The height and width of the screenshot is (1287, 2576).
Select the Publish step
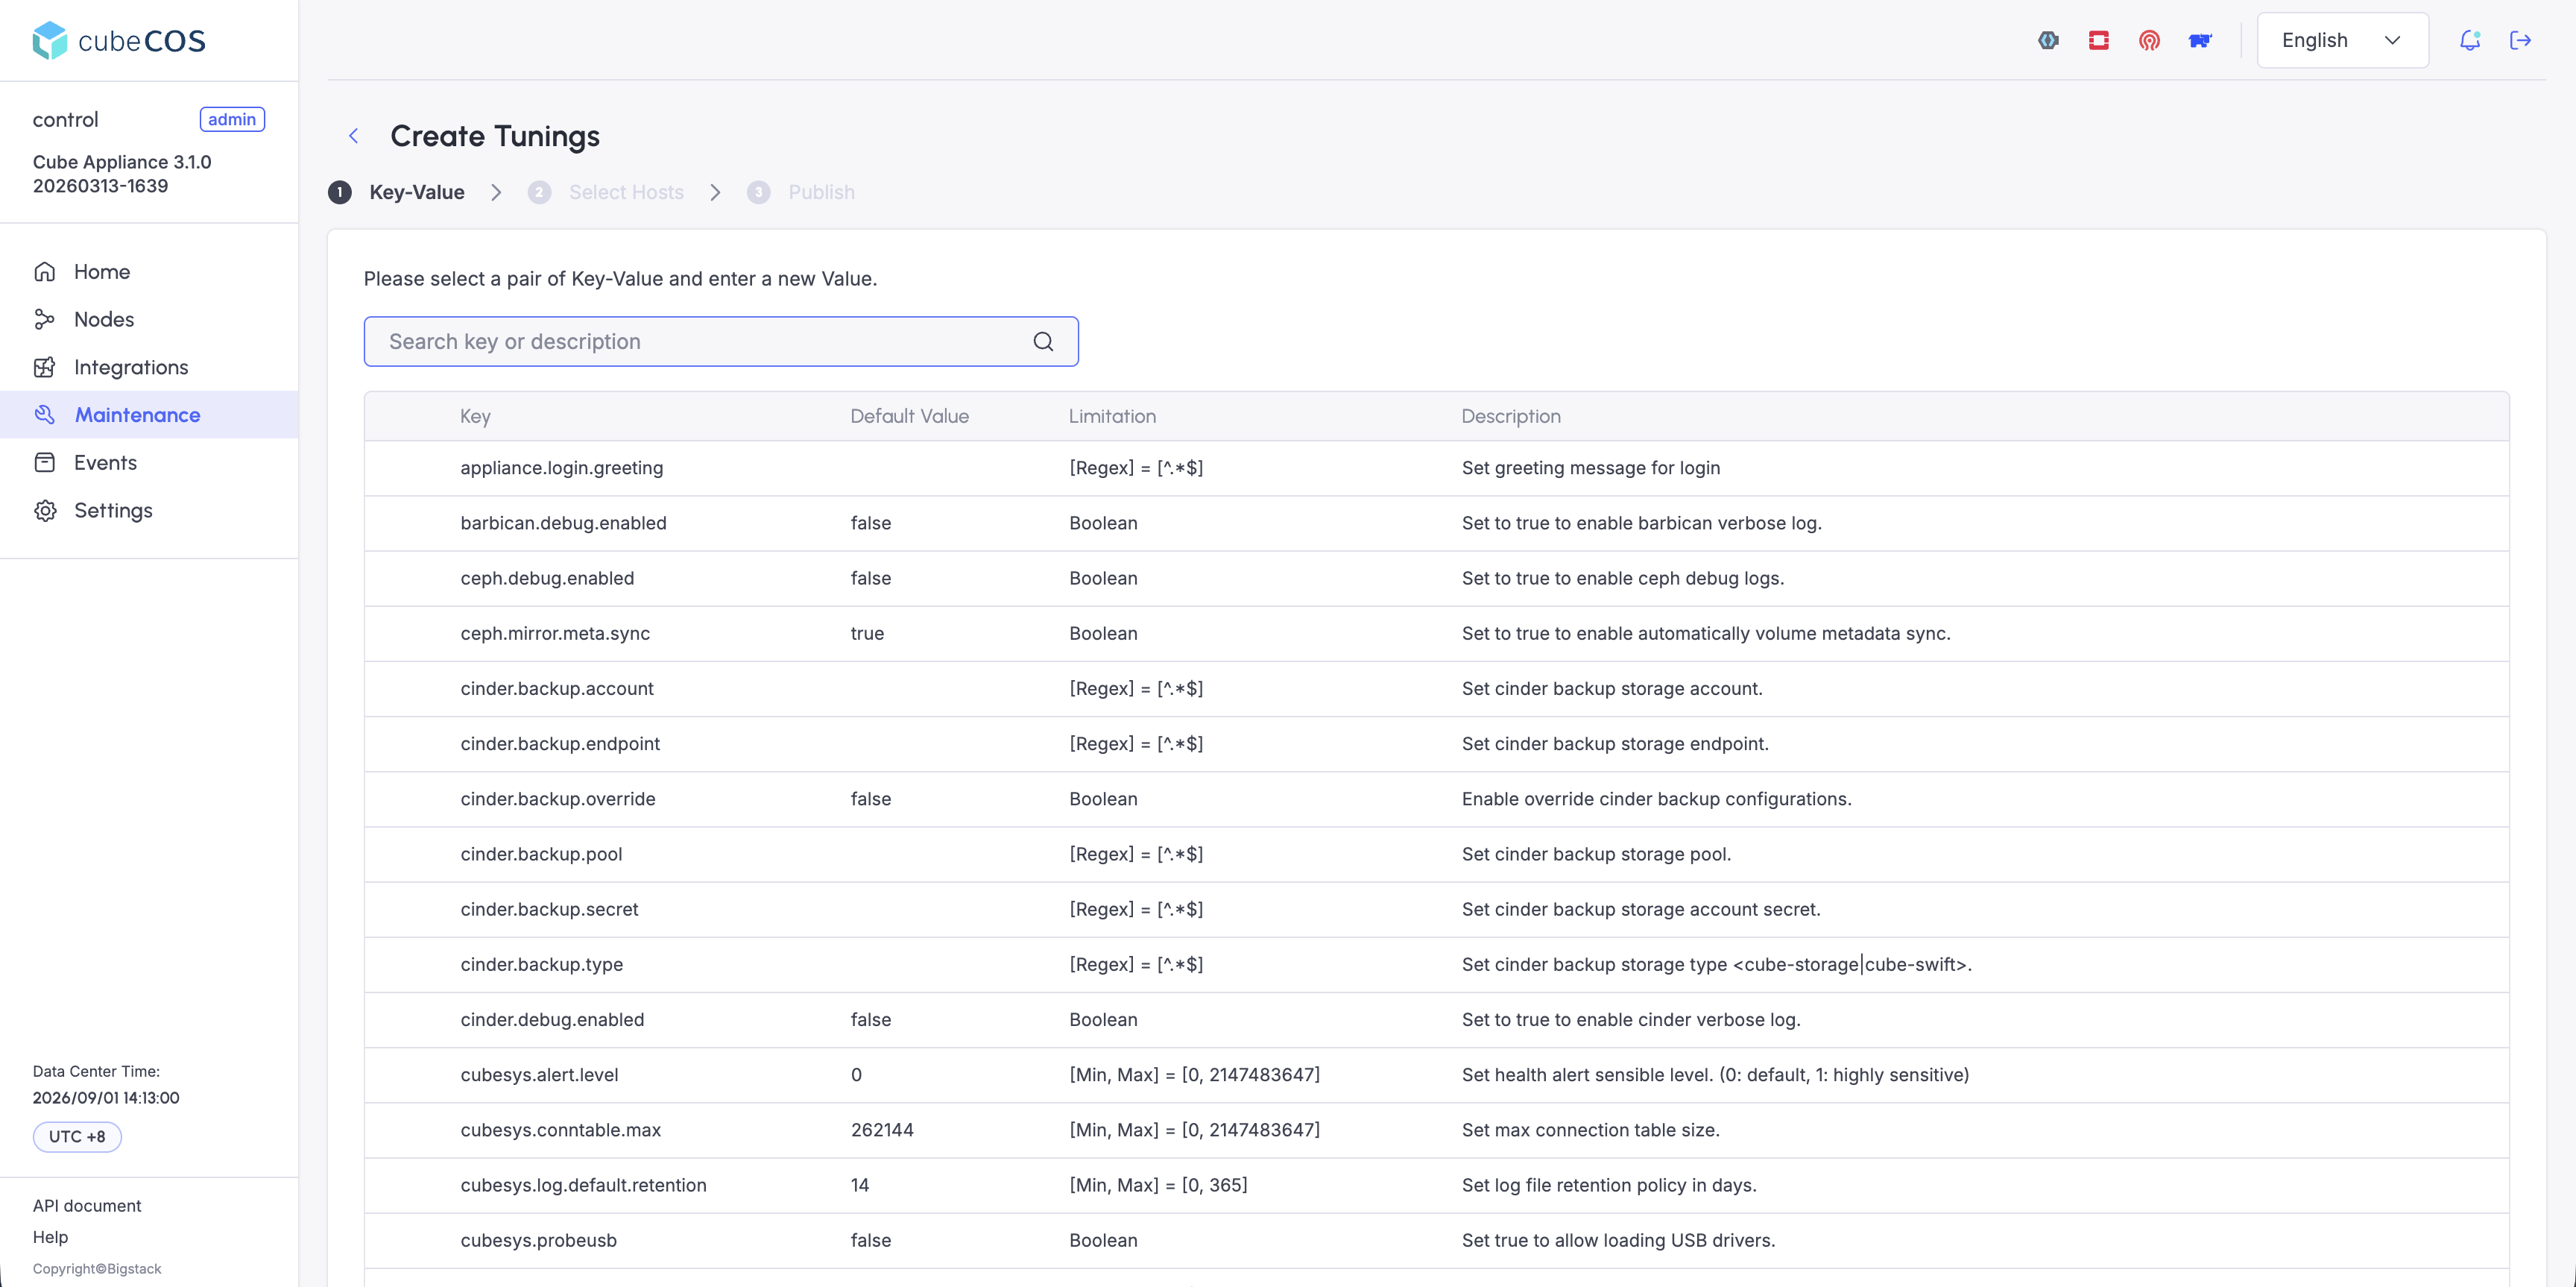[x=801, y=192]
